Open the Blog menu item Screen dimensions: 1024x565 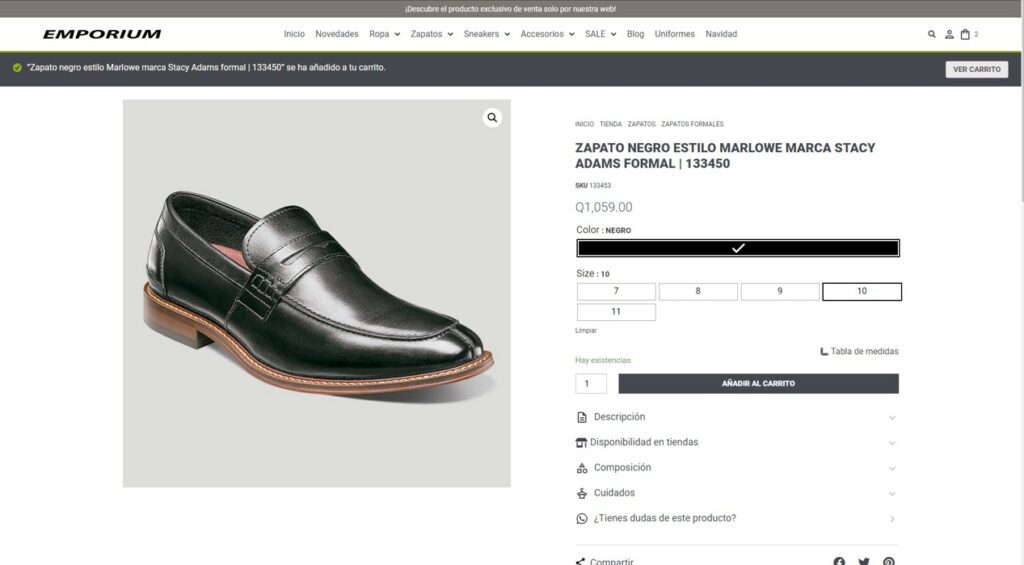pyautogui.click(x=635, y=34)
